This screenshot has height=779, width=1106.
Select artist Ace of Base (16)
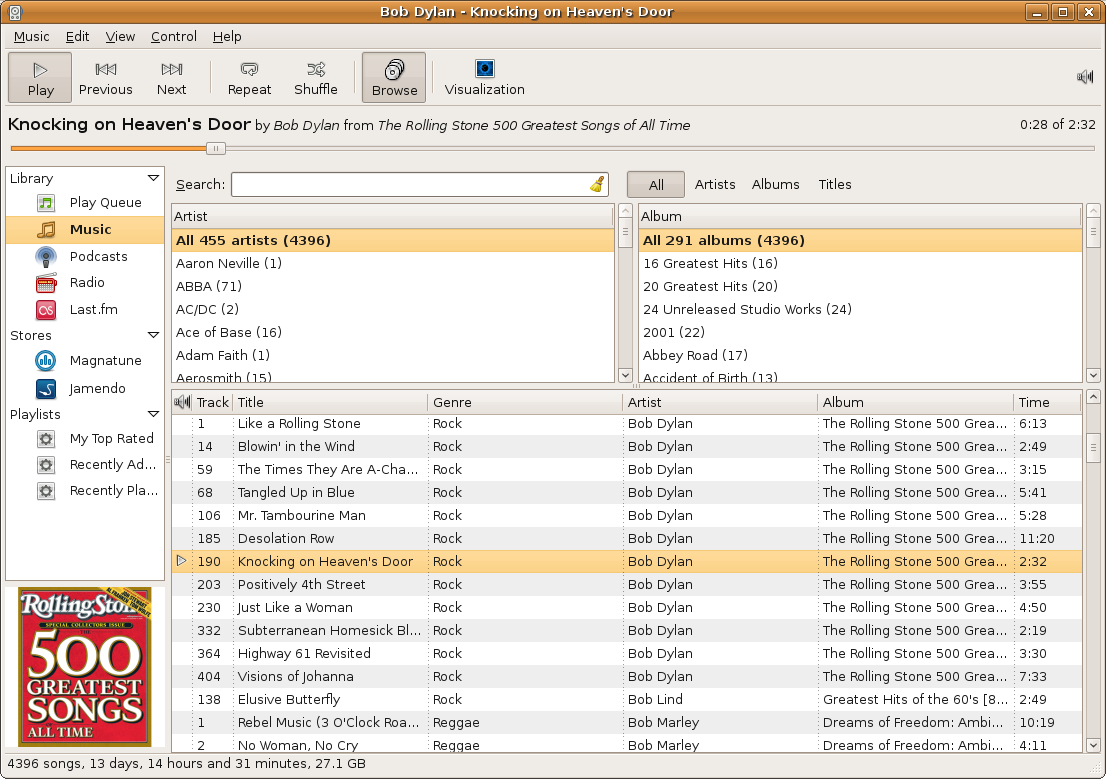(x=393, y=332)
